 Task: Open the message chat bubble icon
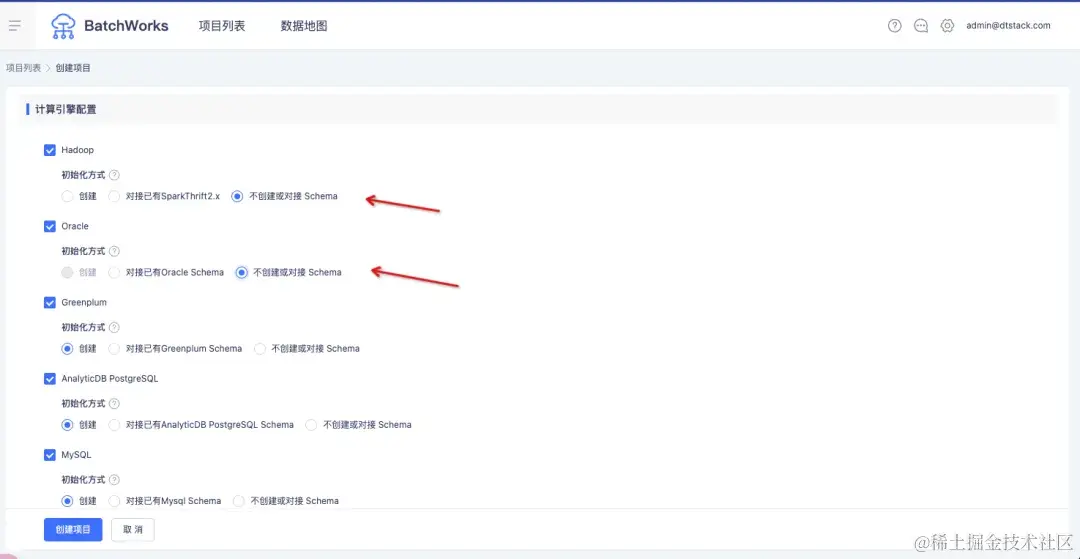pyautogui.click(x=921, y=26)
